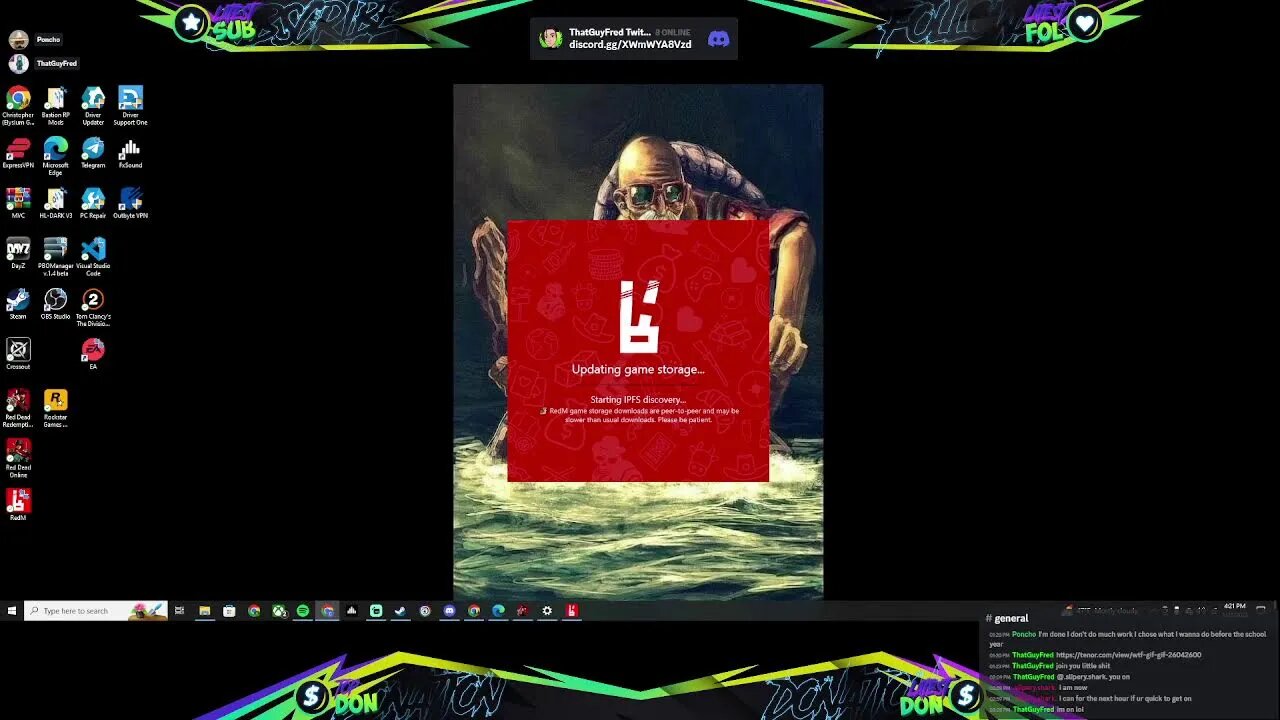Open the FxSound desktop icon

point(130,153)
